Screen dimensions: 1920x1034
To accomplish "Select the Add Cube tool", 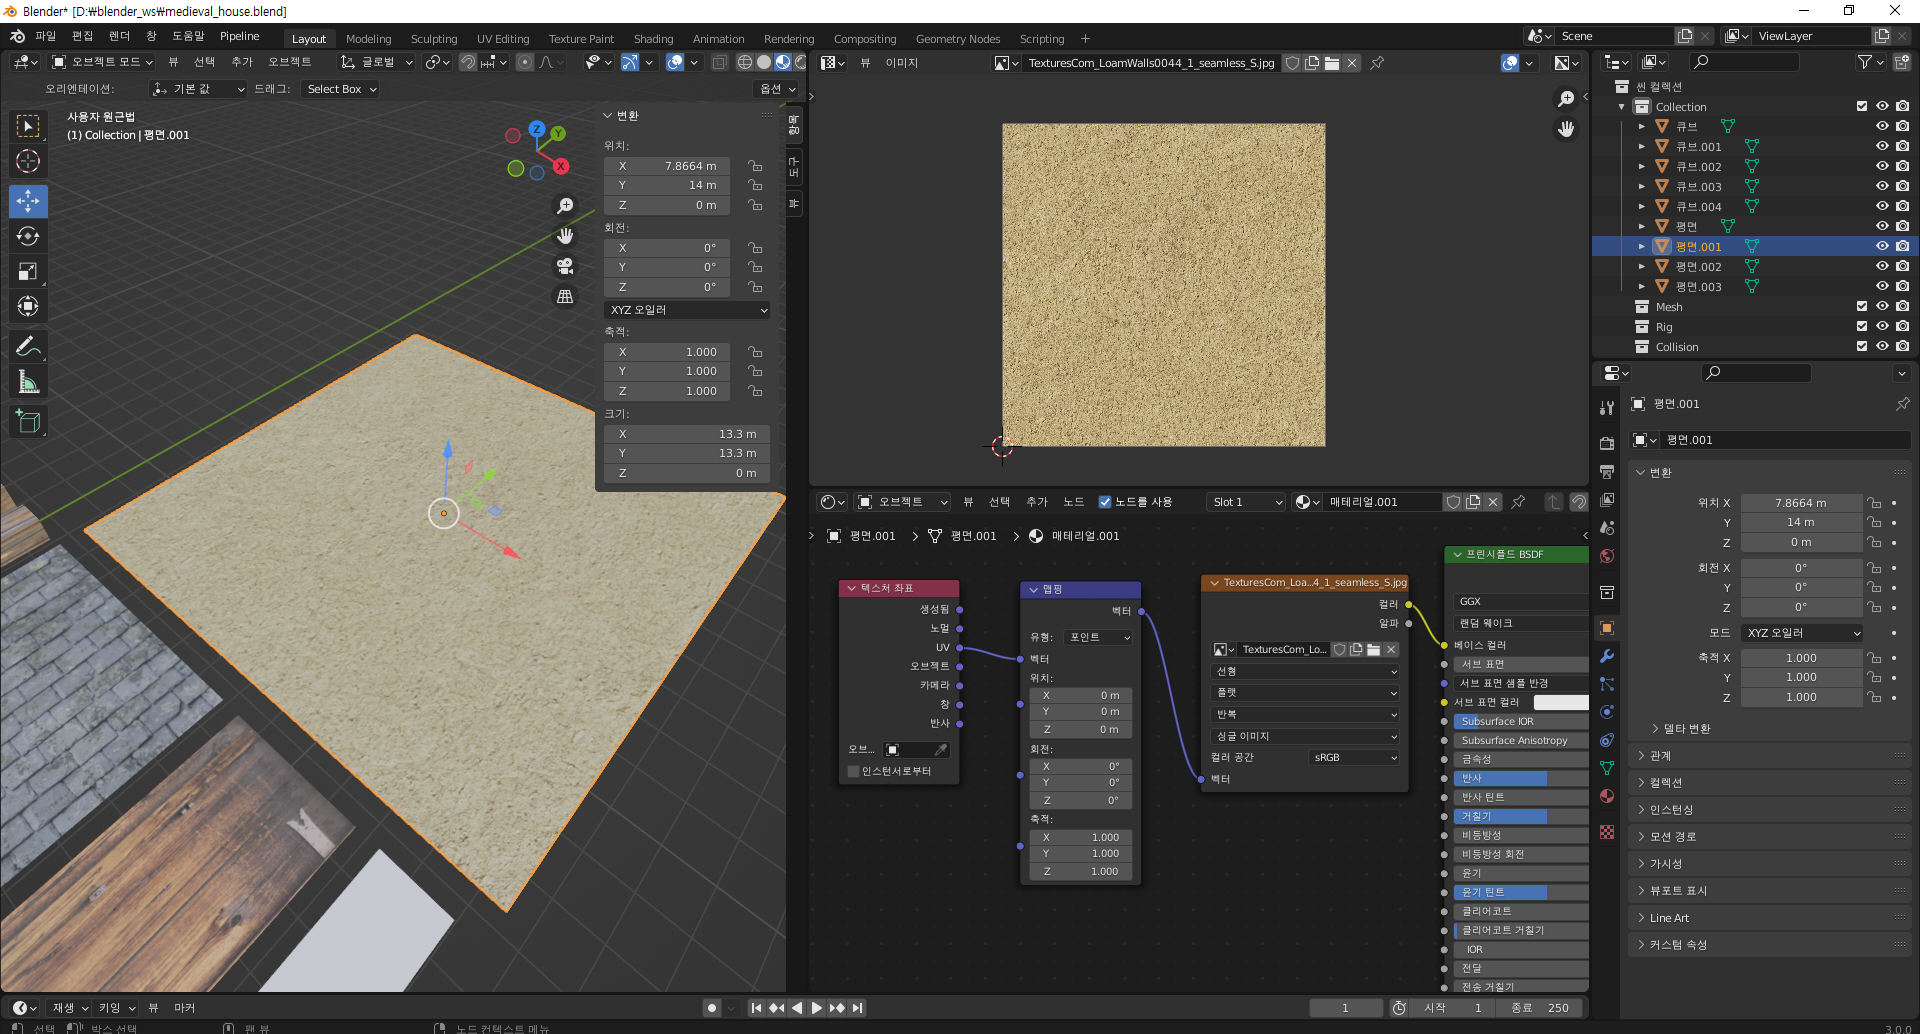I will pos(28,422).
